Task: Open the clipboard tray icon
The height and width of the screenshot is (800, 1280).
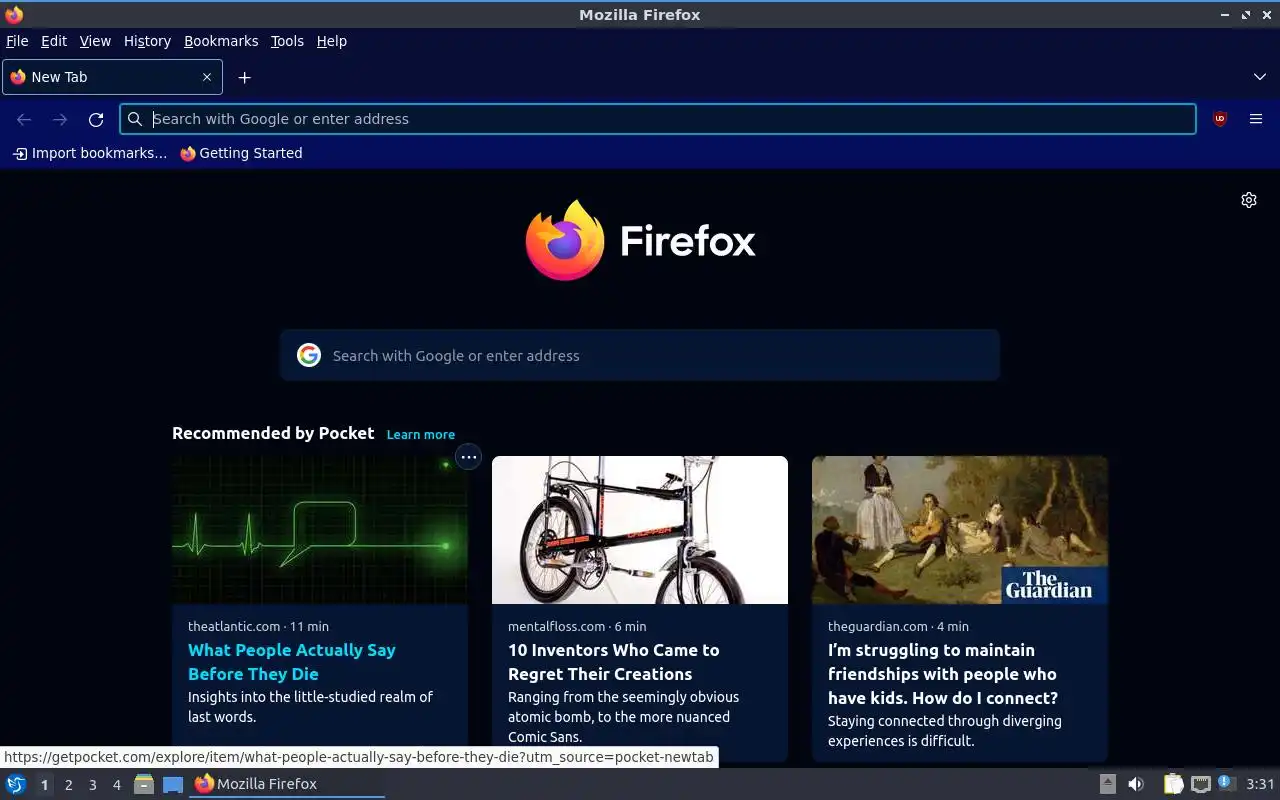Action: 1173,784
